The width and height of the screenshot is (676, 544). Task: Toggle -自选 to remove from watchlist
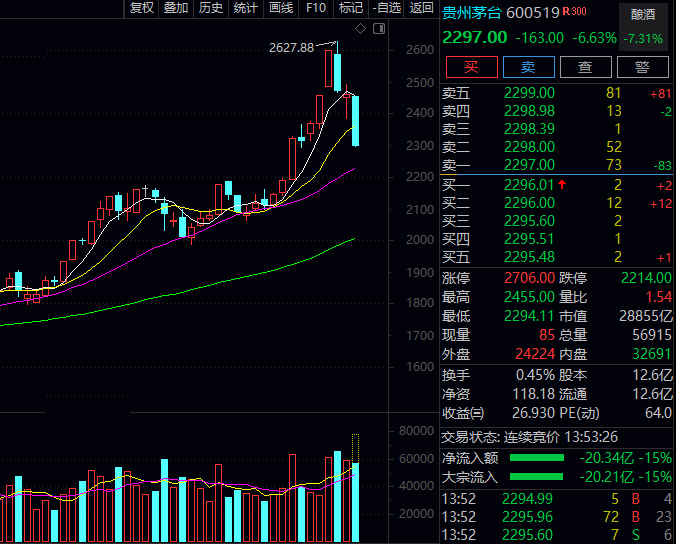pyautogui.click(x=386, y=8)
